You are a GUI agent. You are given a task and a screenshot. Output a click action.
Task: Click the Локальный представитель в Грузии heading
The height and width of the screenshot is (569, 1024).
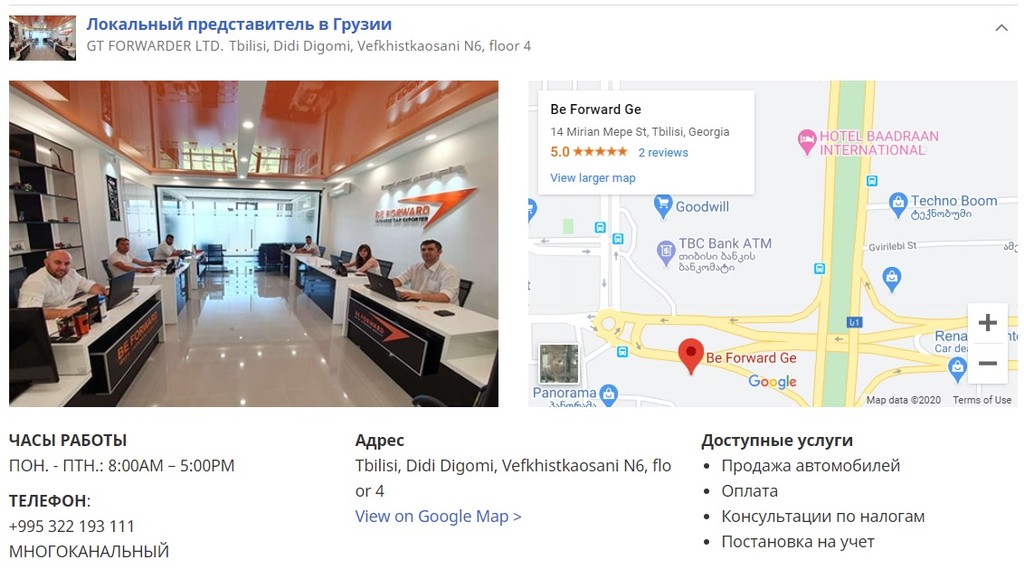239,24
